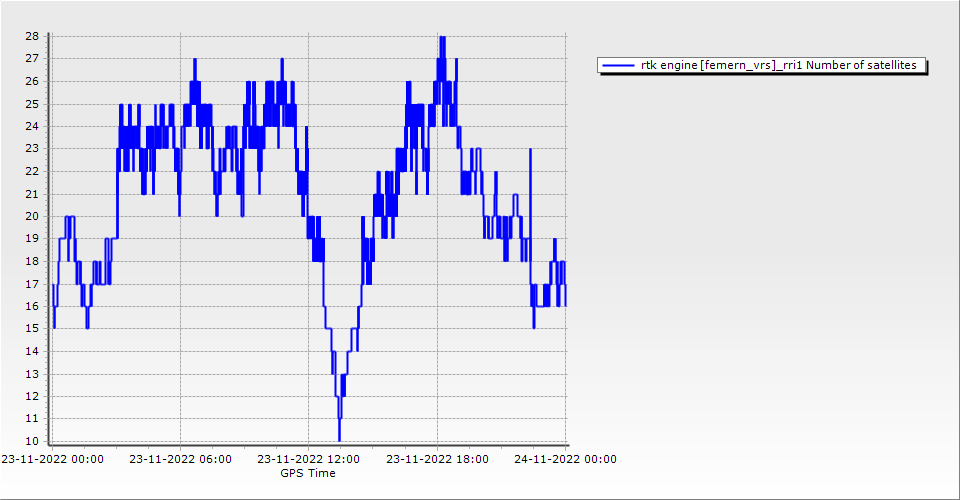Screen dimensions: 960x500
Task: Click the 27-satellite peak just after 06:00
Action: click(195, 60)
